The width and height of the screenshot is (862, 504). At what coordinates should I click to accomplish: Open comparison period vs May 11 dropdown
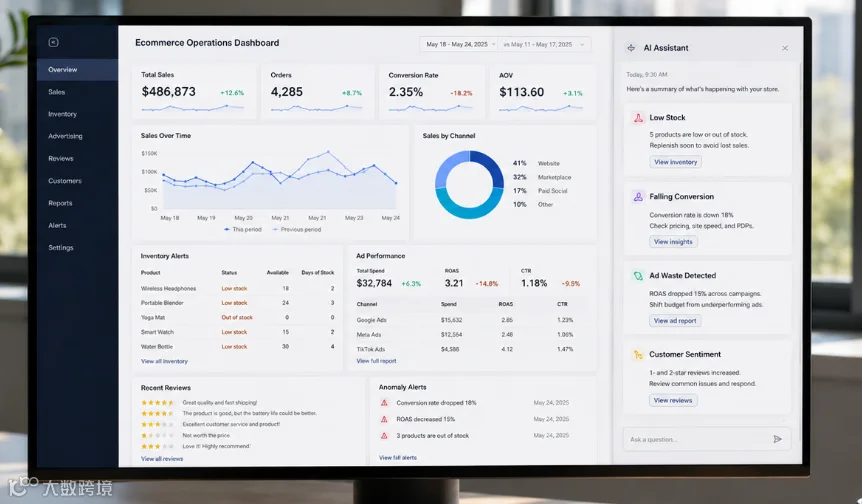tap(544, 44)
